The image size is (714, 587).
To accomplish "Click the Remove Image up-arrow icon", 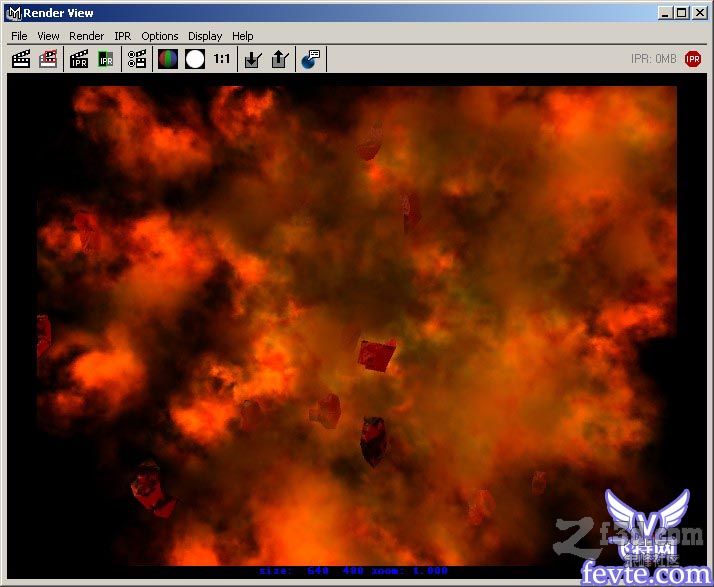I will pos(280,59).
